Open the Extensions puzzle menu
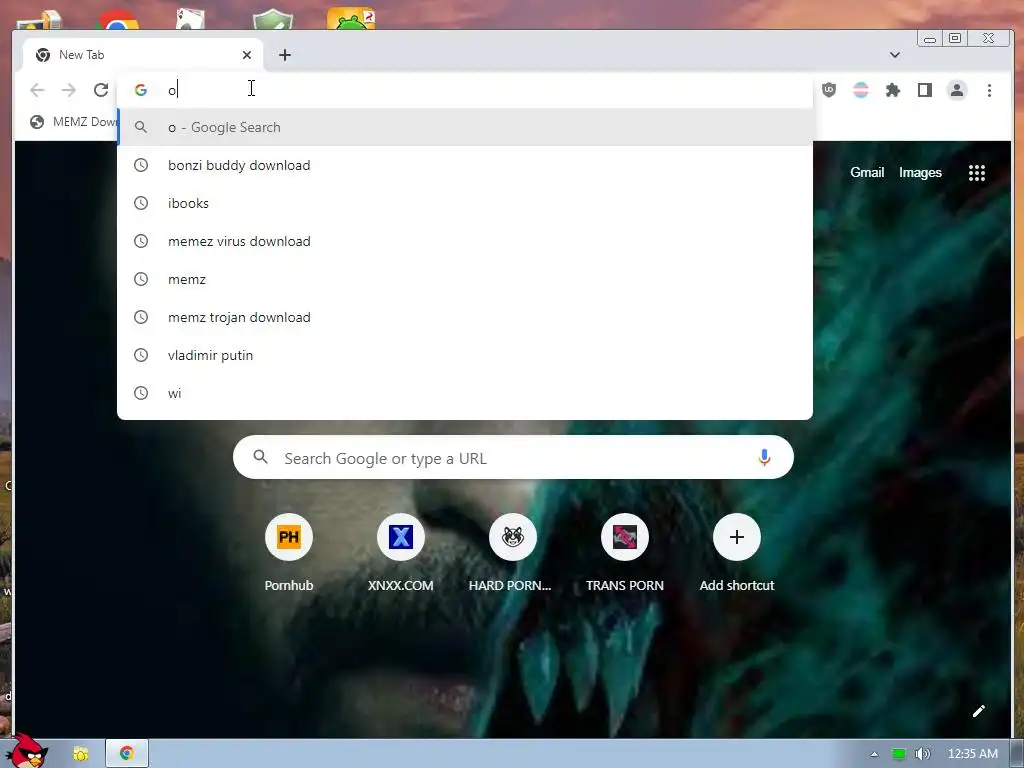1024x768 pixels. [893, 90]
